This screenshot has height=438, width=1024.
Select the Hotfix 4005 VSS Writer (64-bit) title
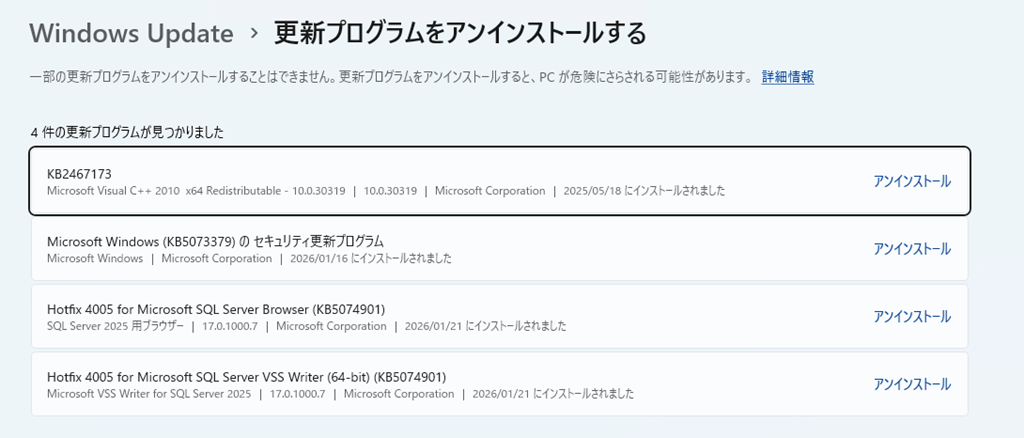tap(246, 376)
